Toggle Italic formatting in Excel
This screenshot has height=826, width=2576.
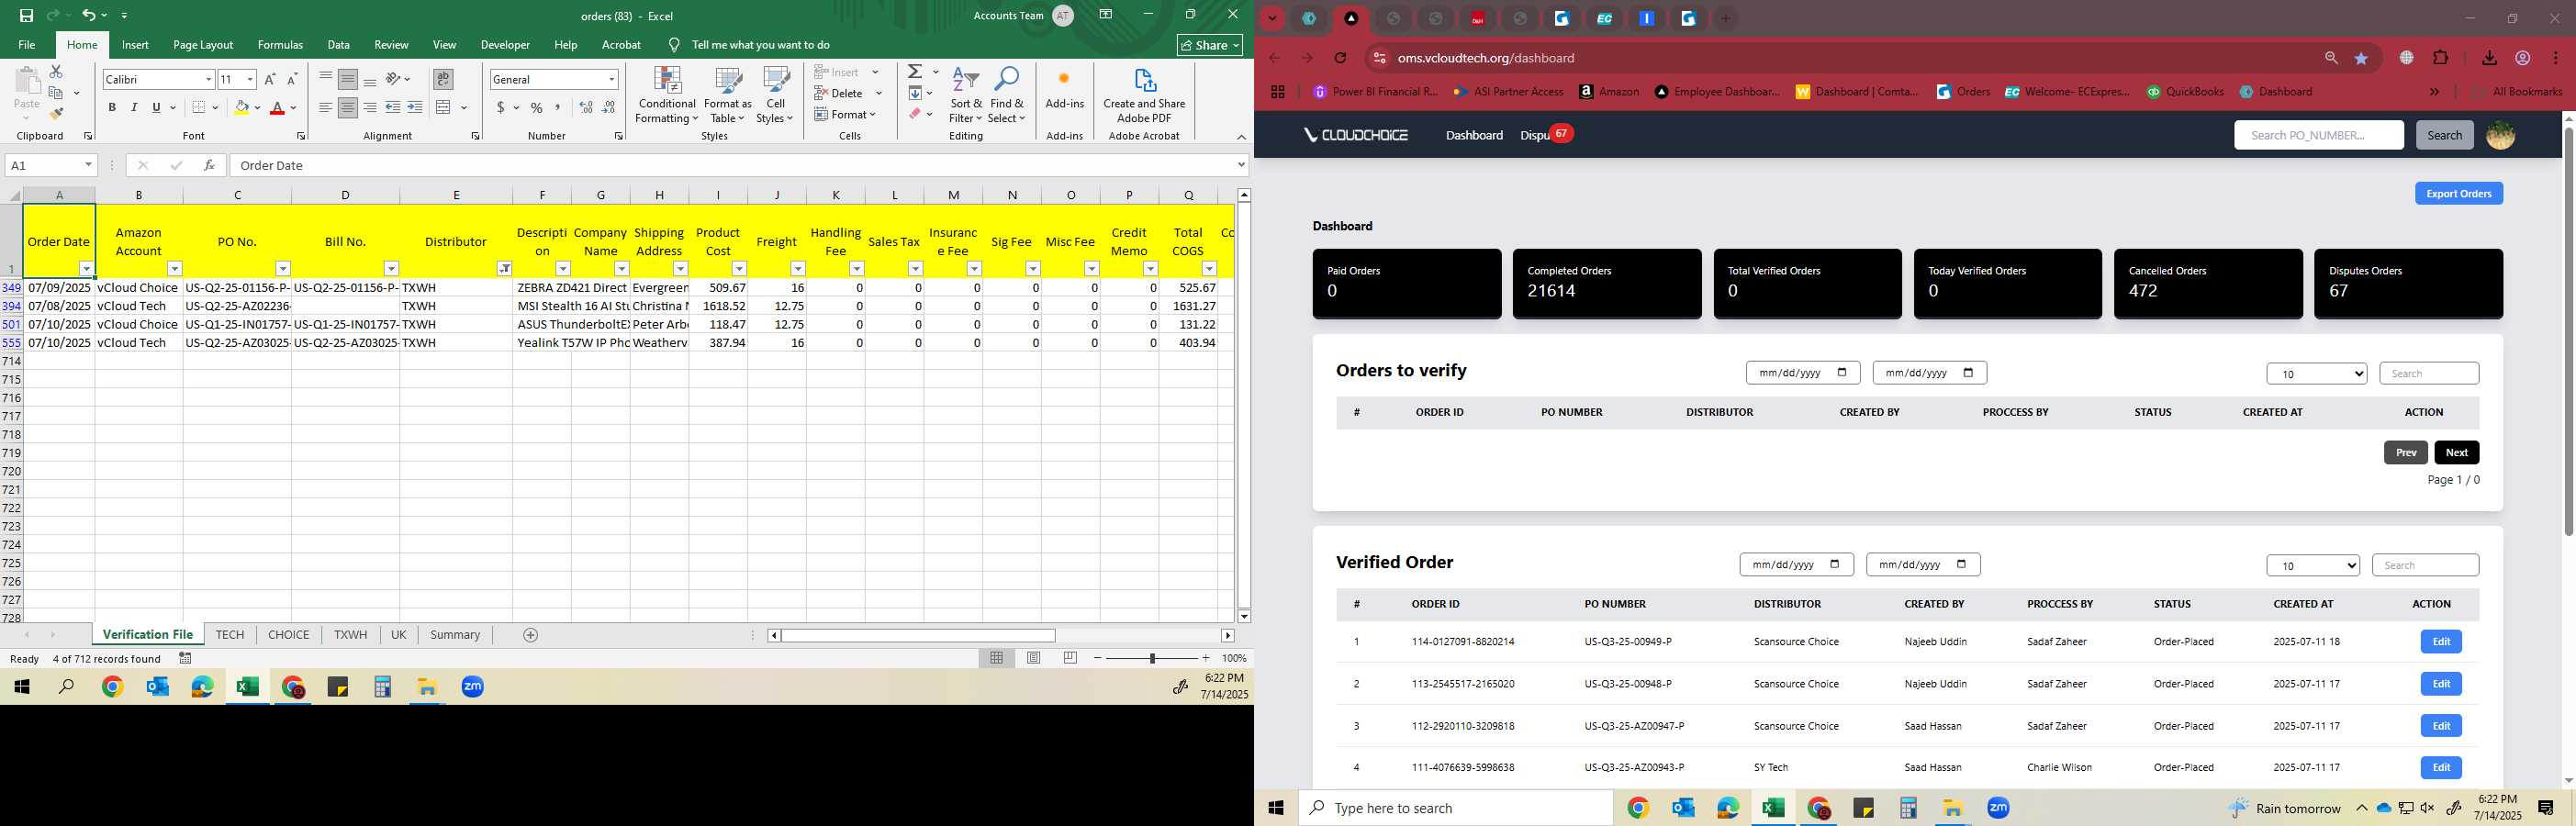[x=134, y=108]
